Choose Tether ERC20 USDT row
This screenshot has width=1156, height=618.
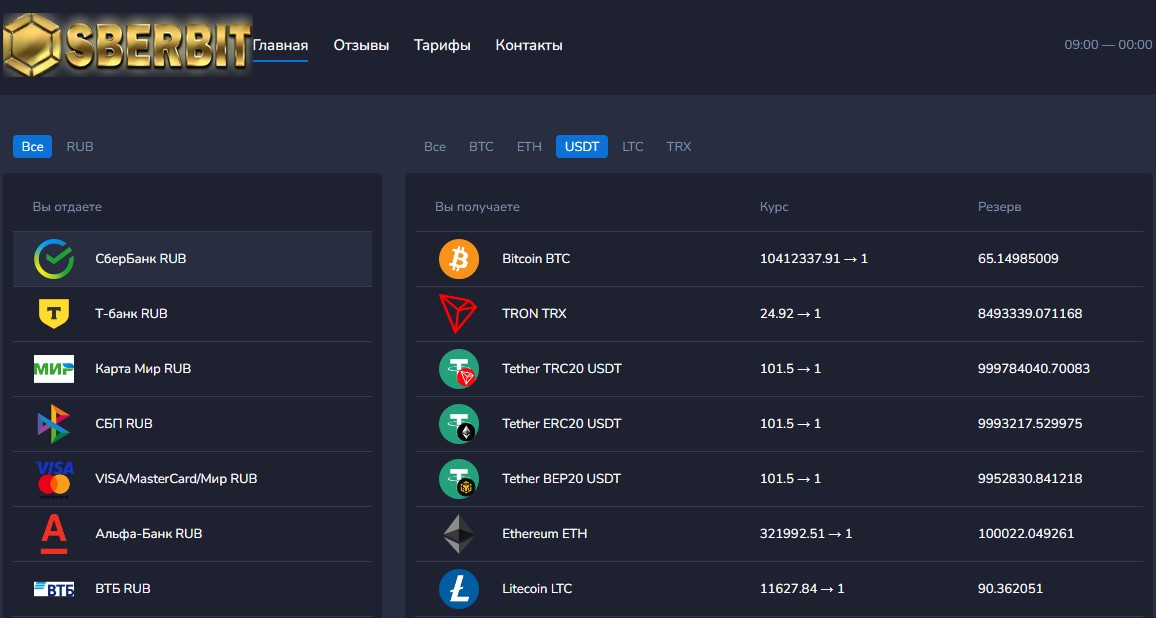[x=779, y=424]
